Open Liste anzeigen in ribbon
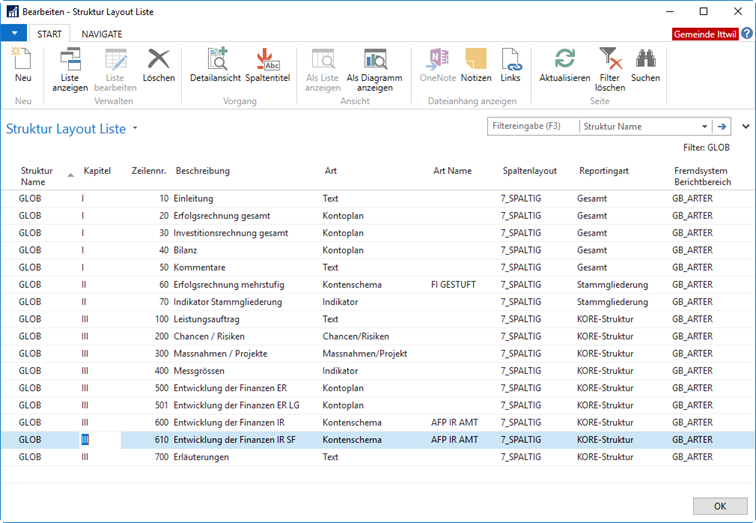Viewport: 756px width, 523px height. coord(70,70)
